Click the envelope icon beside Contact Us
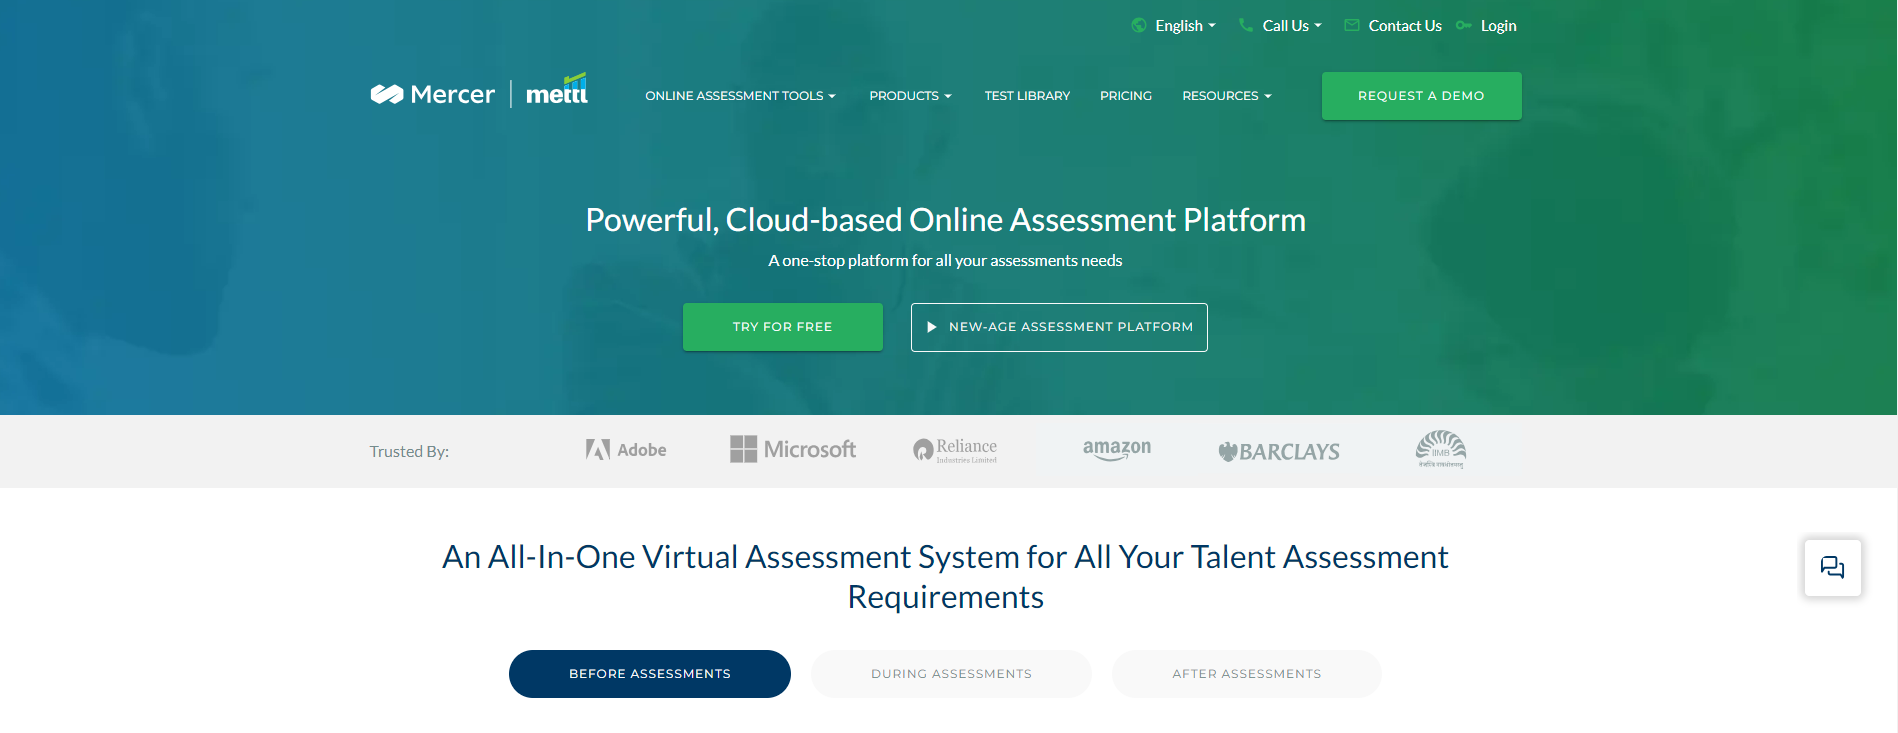 coord(1352,26)
